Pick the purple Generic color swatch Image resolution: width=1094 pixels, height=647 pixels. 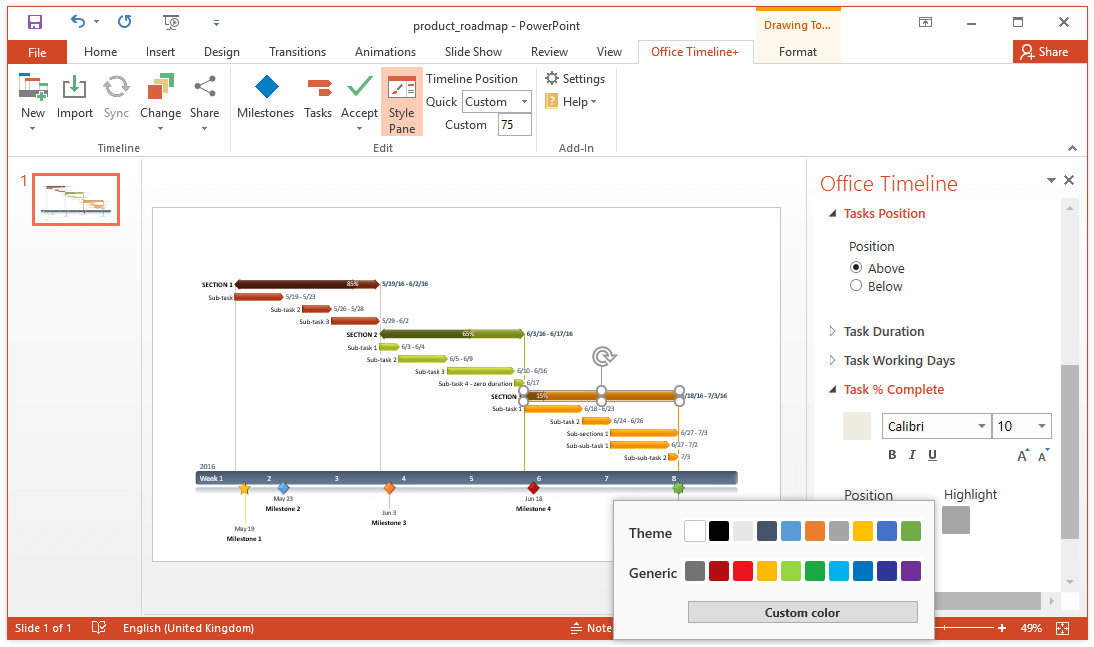(x=910, y=571)
